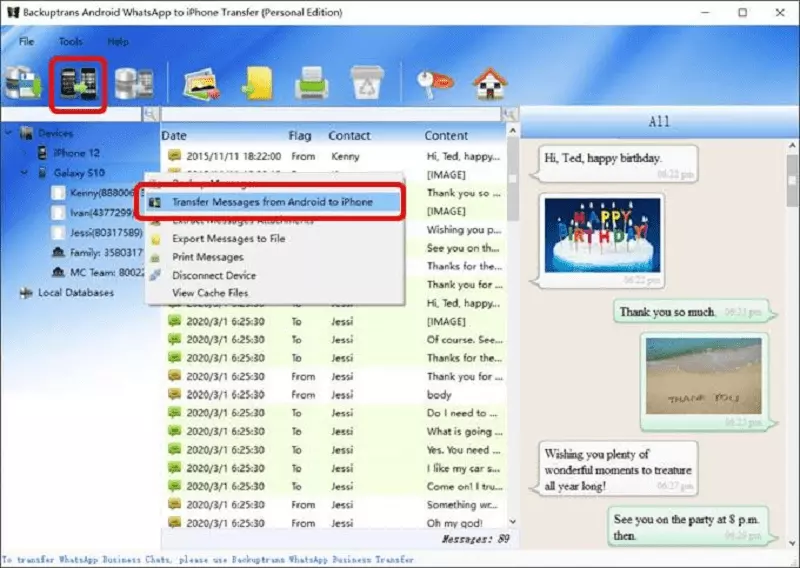Image resolution: width=800 pixels, height=568 pixels.
Task: Open the Tools menu
Action: (x=70, y=41)
